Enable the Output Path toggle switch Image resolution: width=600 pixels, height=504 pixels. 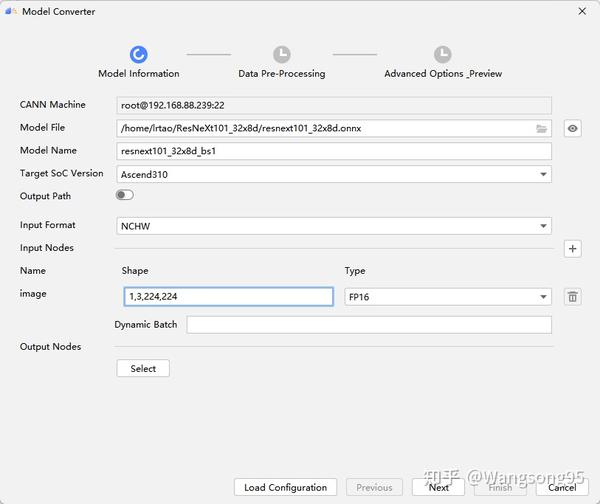click(125, 195)
